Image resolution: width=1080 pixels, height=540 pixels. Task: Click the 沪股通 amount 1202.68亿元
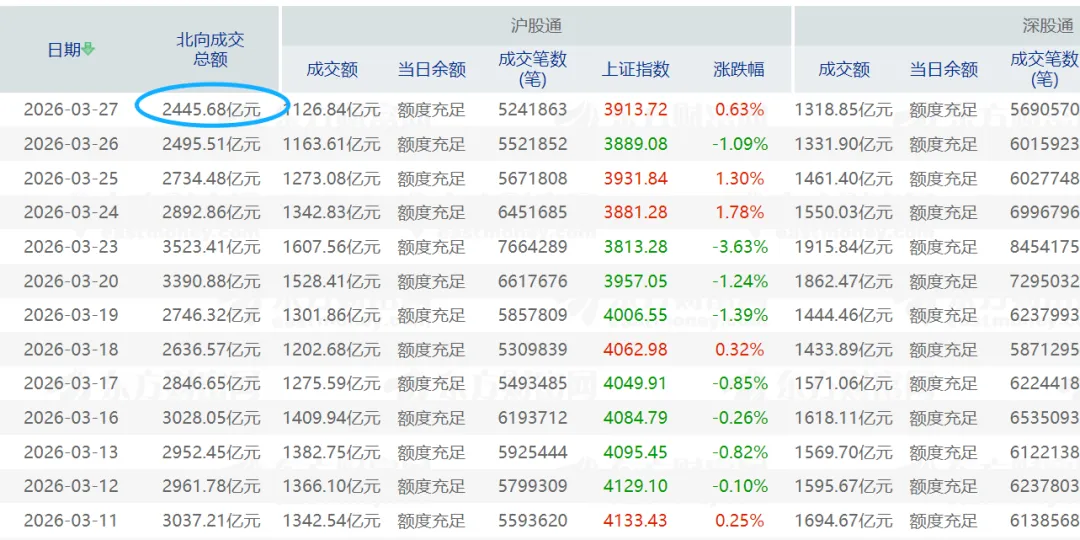(x=332, y=349)
